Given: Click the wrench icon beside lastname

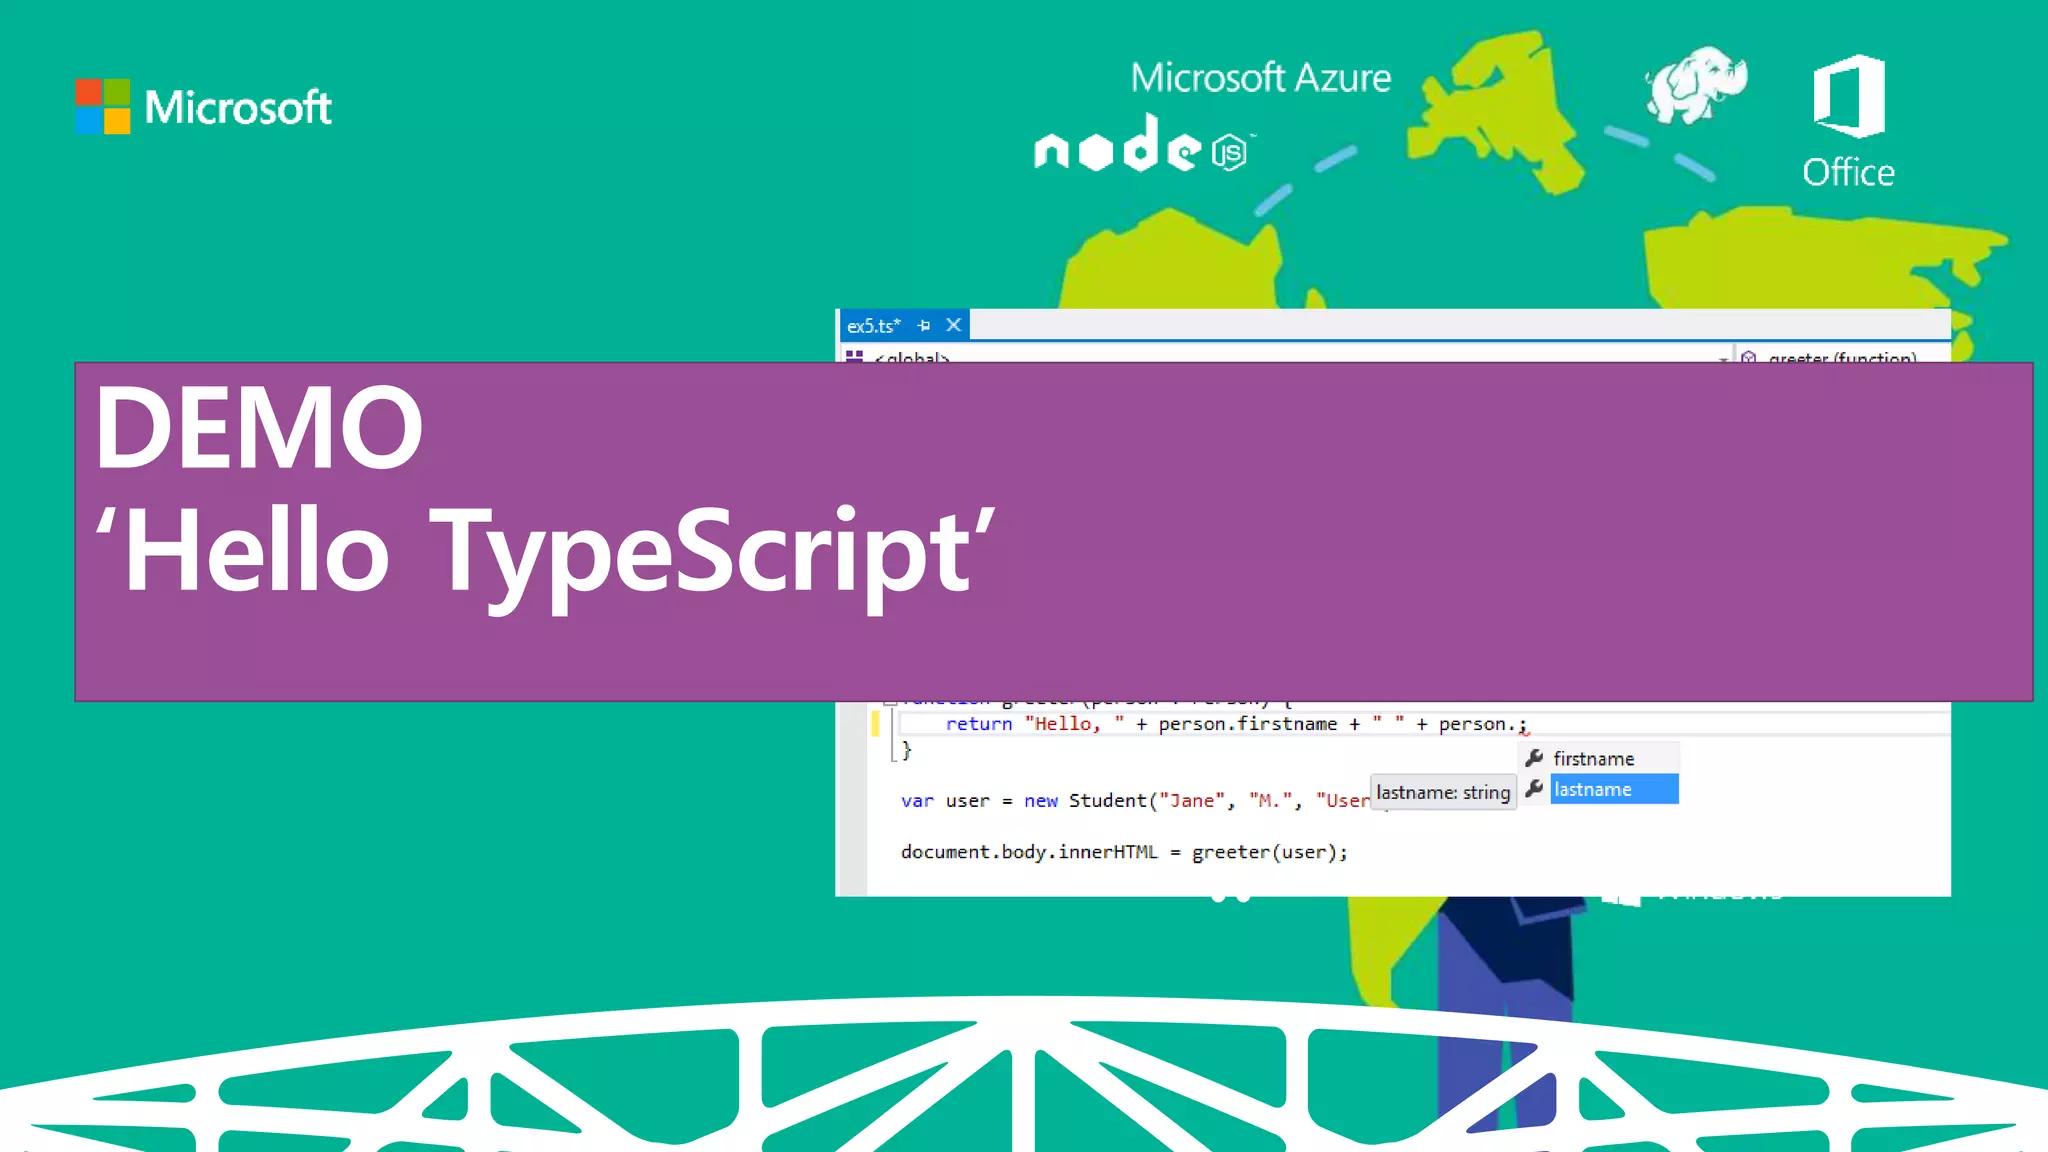Looking at the screenshot, I should coord(1535,788).
